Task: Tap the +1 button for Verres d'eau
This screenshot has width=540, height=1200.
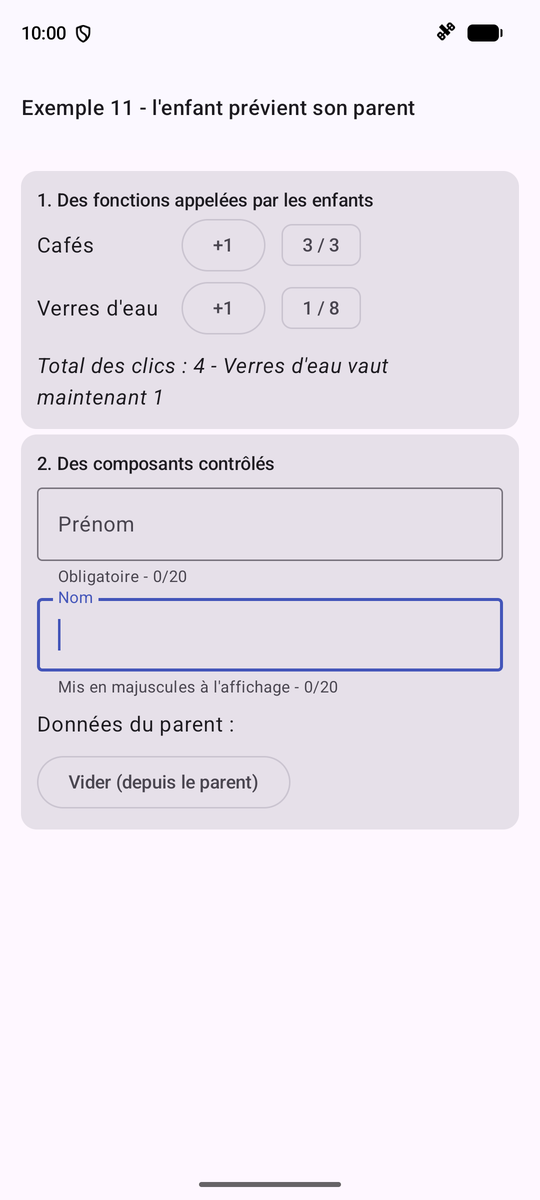Action: [223, 308]
